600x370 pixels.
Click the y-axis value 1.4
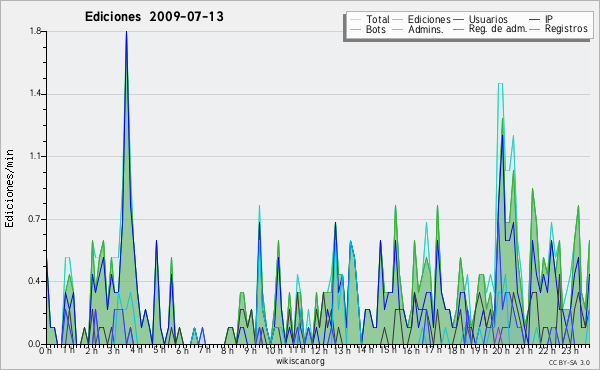(x=36, y=94)
